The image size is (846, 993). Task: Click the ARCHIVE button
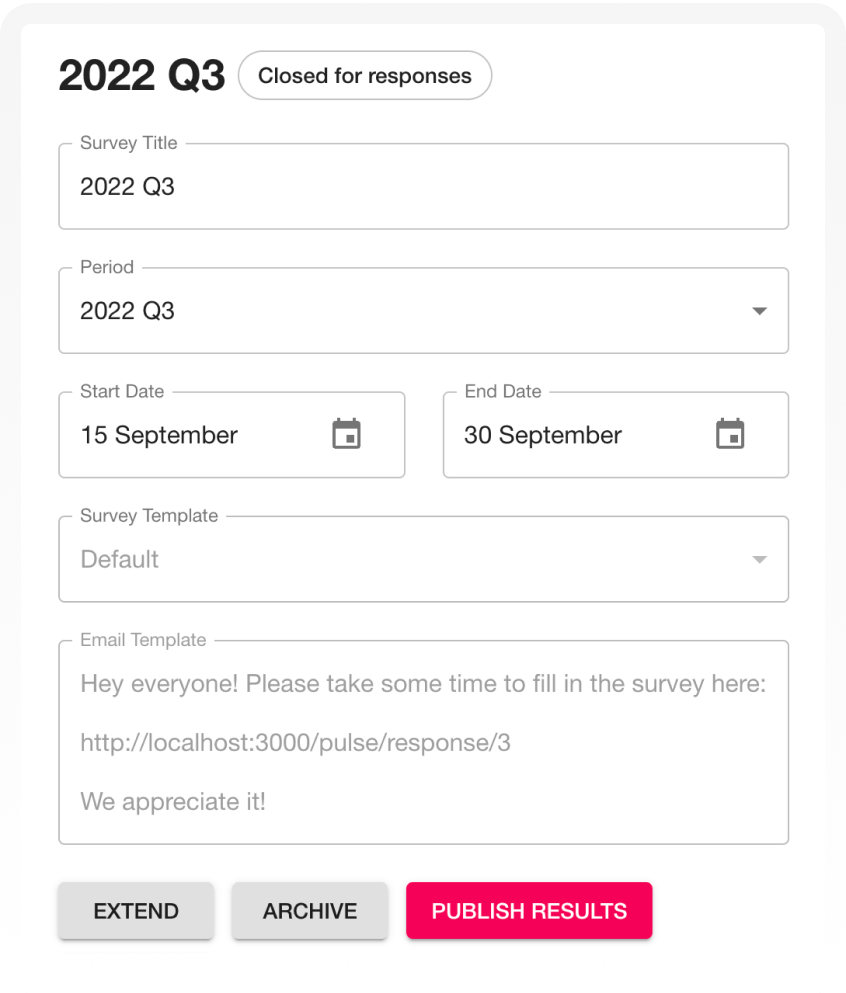[310, 911]
